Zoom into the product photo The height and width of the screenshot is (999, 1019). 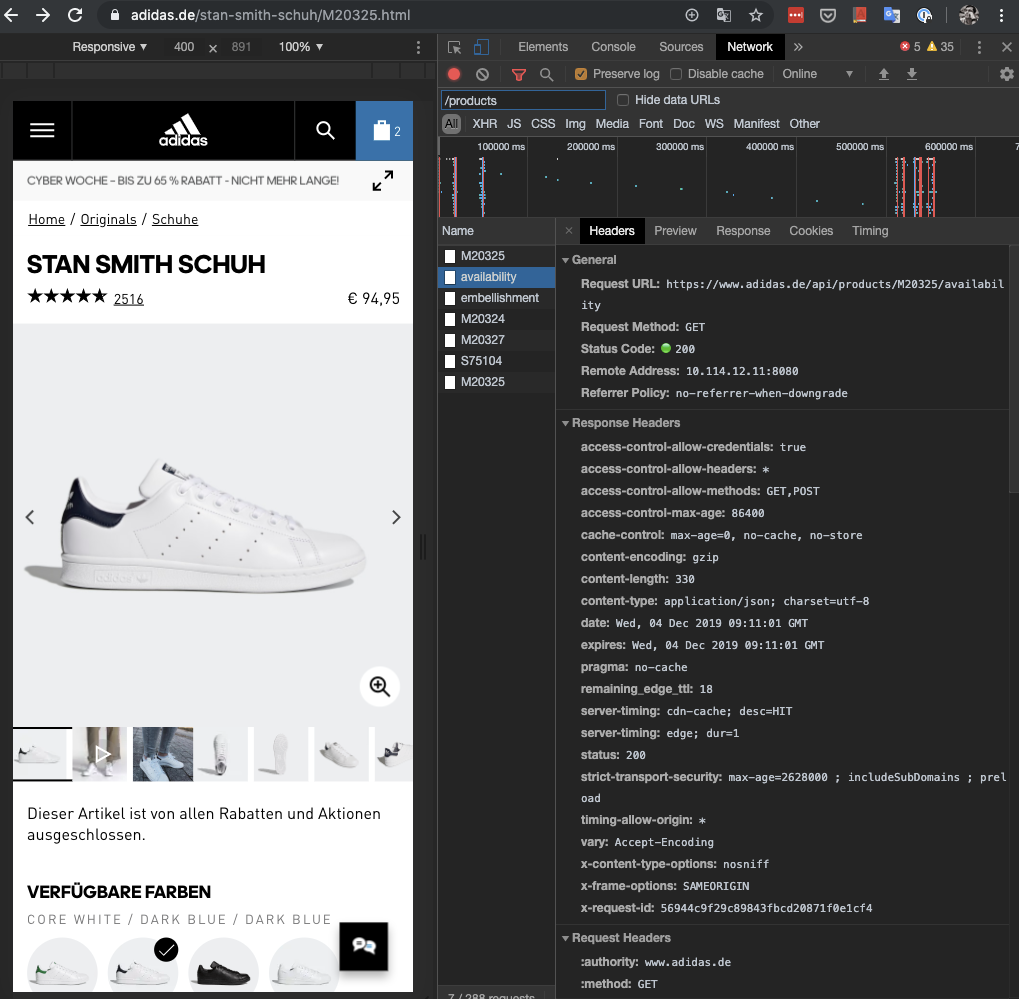380,686
